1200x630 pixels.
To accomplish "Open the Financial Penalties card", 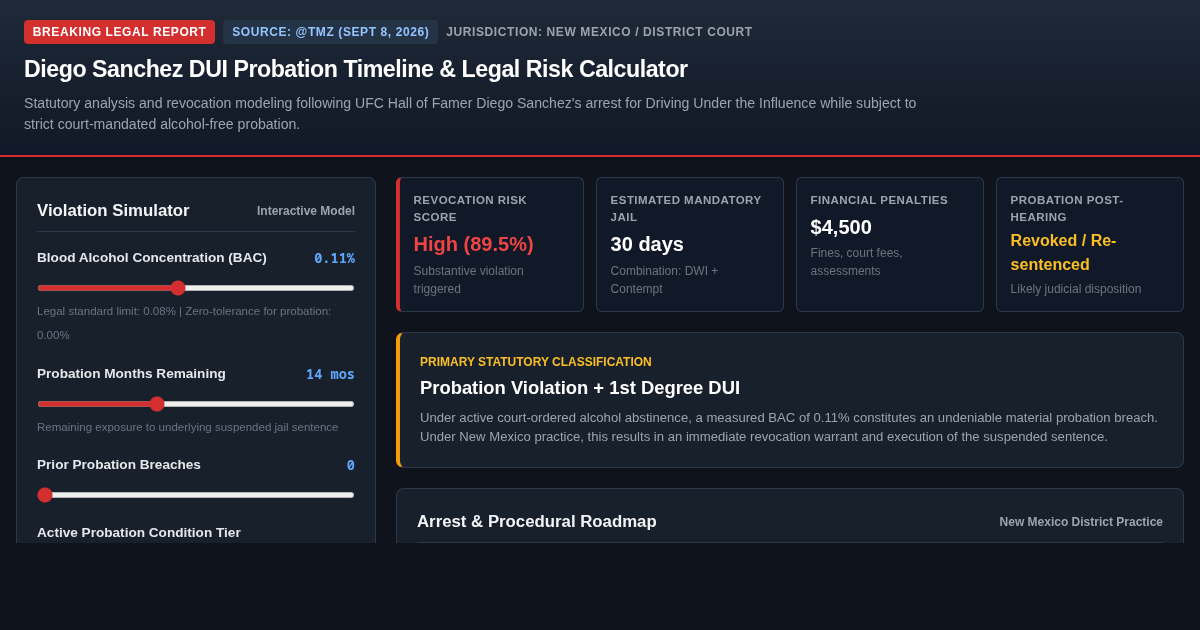I will point(890,245).
